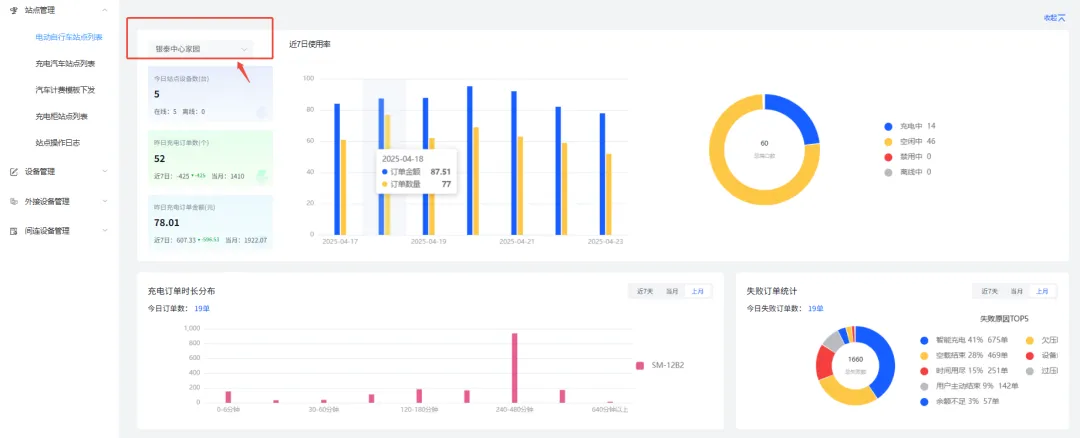Image resolution: width=1080 pixels, height=438 pixels.
Task: Collapse the 站点管理 menu section
Action: tap(105, 8)
